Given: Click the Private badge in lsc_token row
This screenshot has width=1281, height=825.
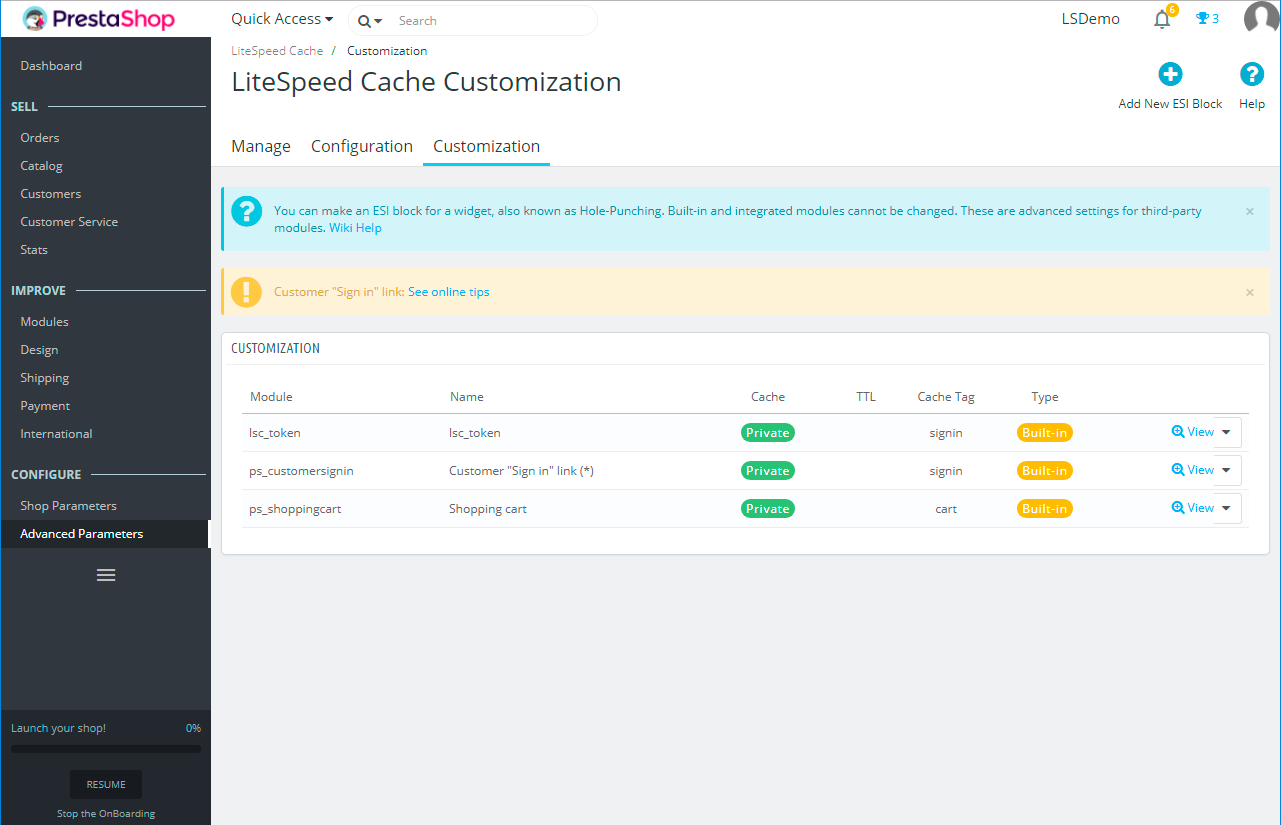Looking at the screenshot, I should coord(768,433).
